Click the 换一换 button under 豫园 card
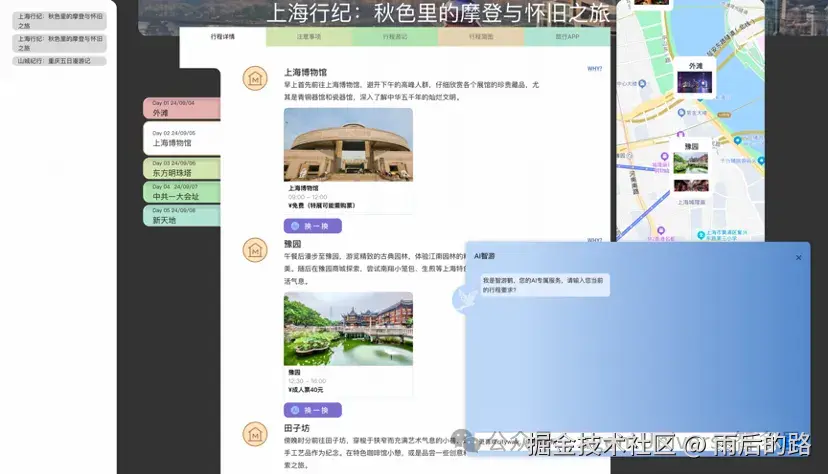Viewport: 828px width, 474px height. (313, 410)
